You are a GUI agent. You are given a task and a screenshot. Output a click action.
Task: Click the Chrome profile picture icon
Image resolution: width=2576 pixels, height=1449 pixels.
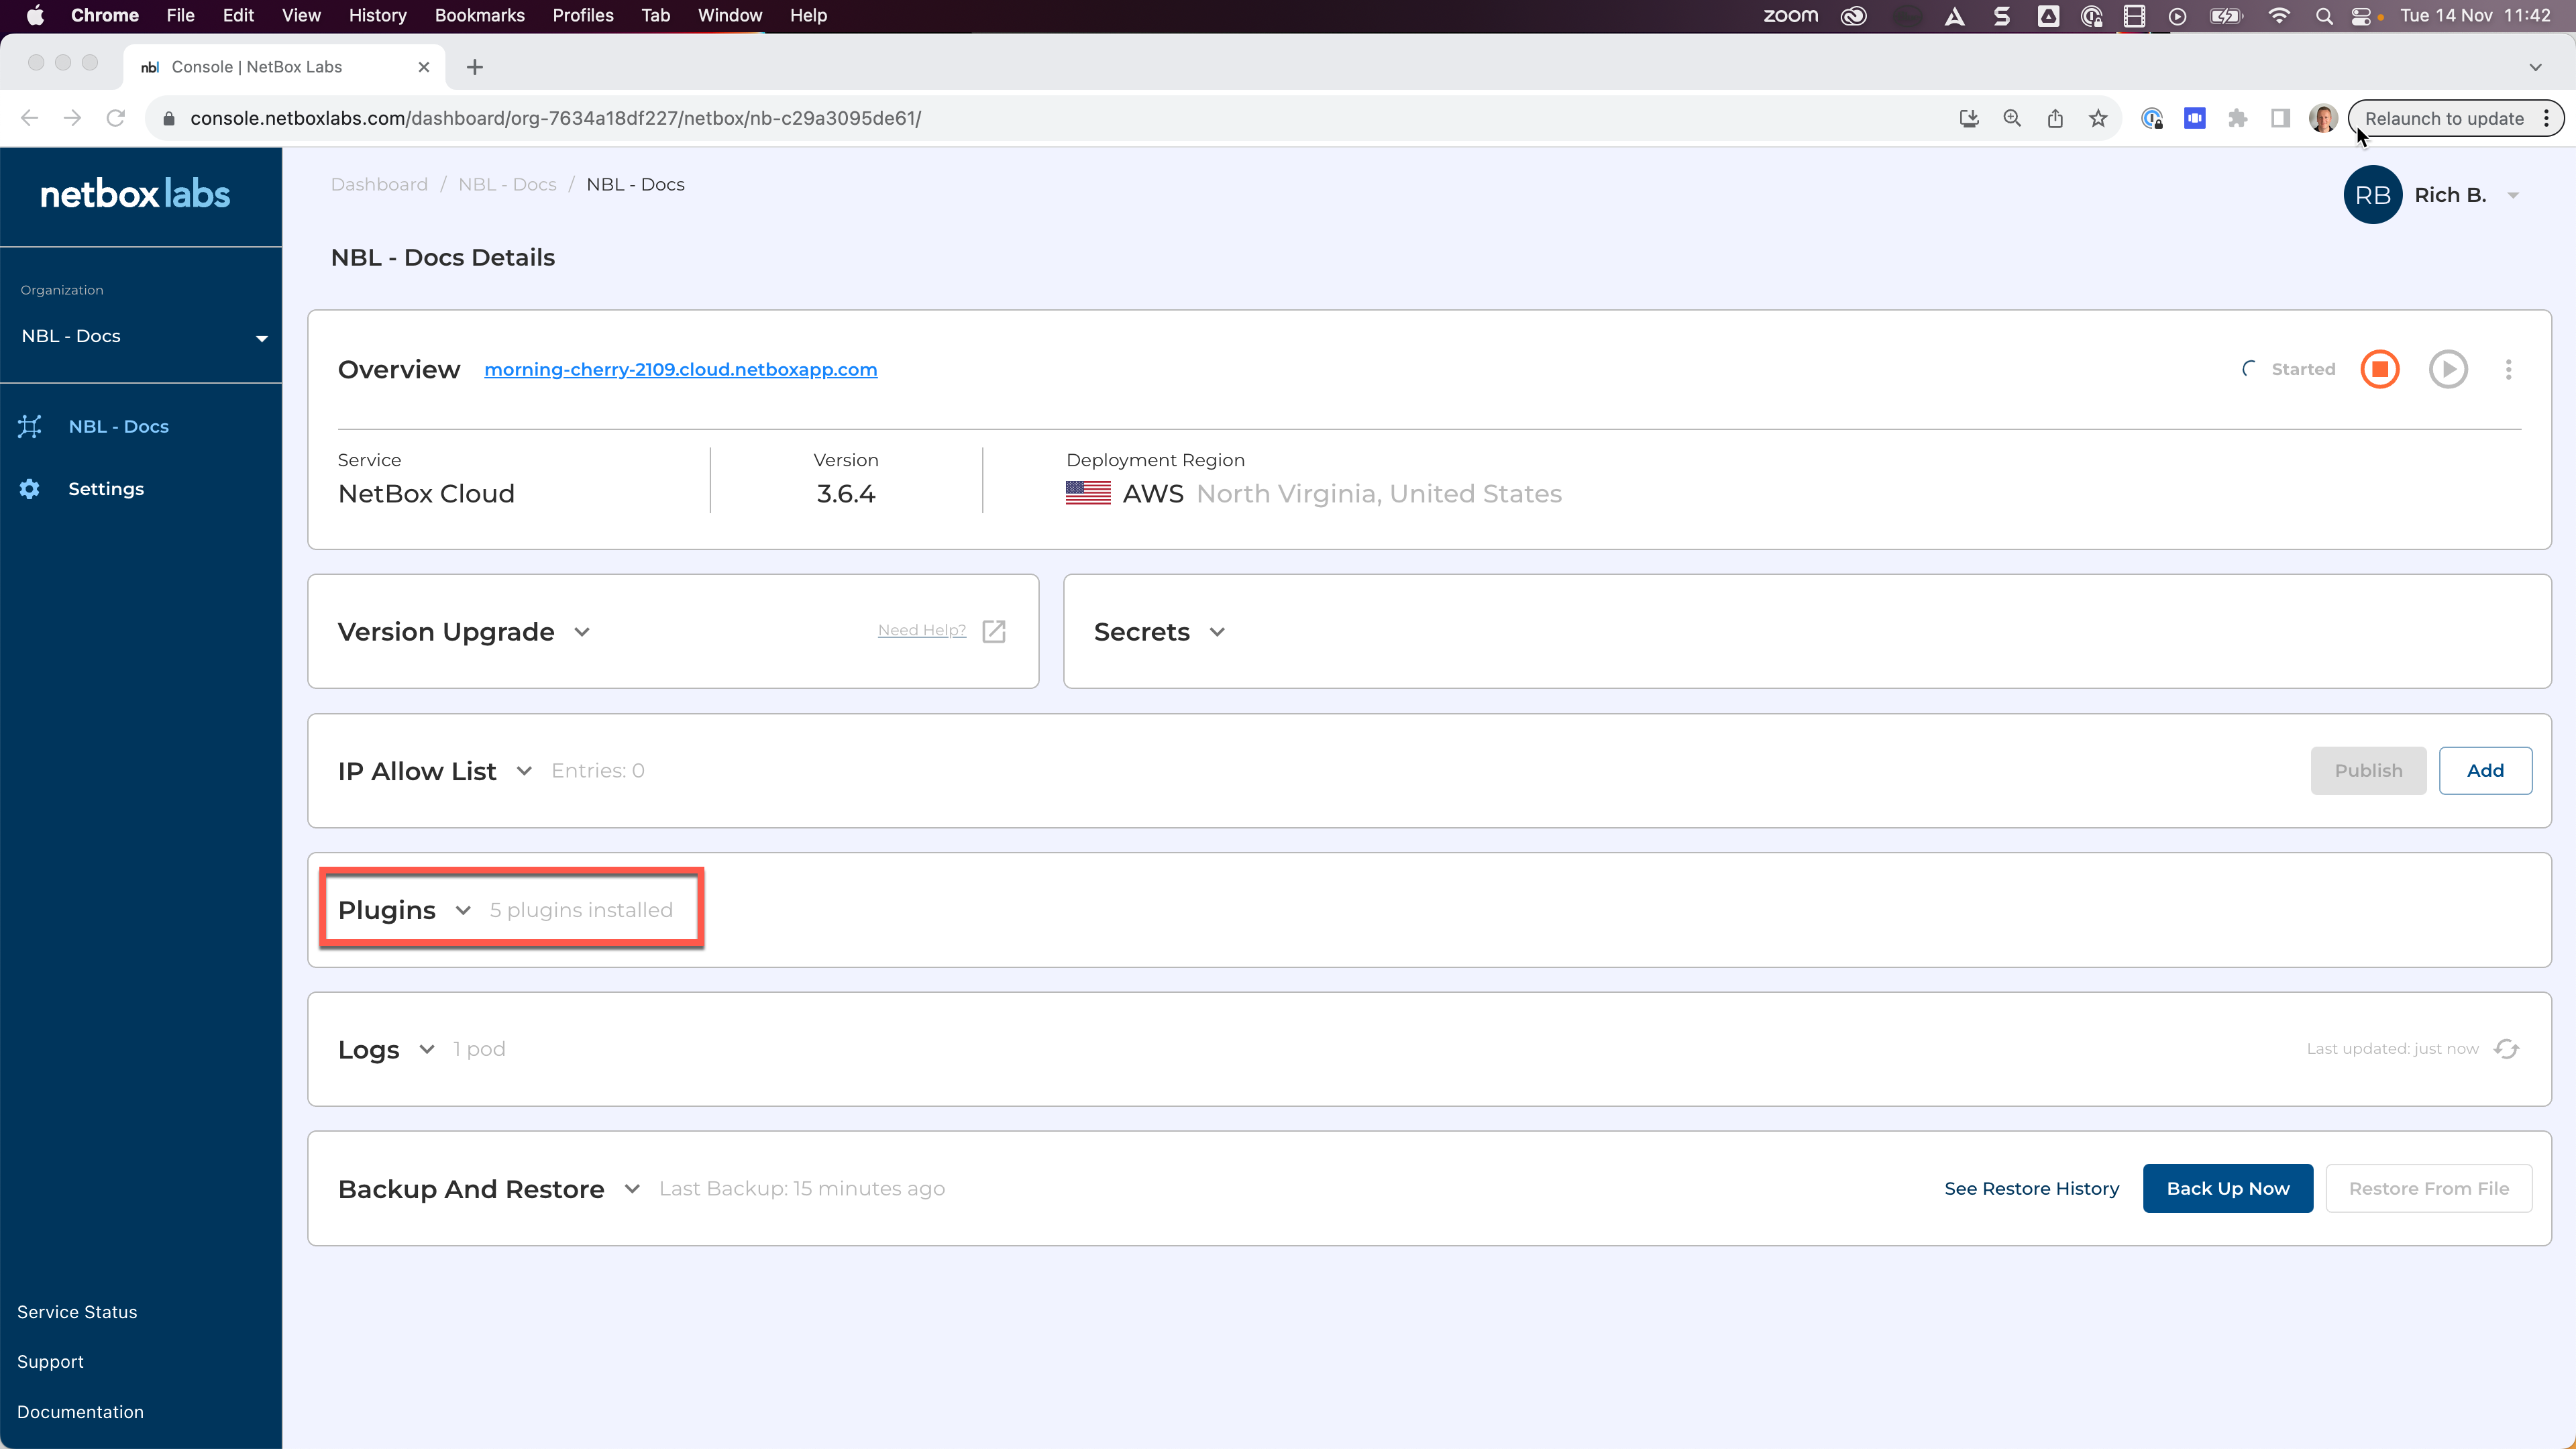click(x=2323, y=118)
